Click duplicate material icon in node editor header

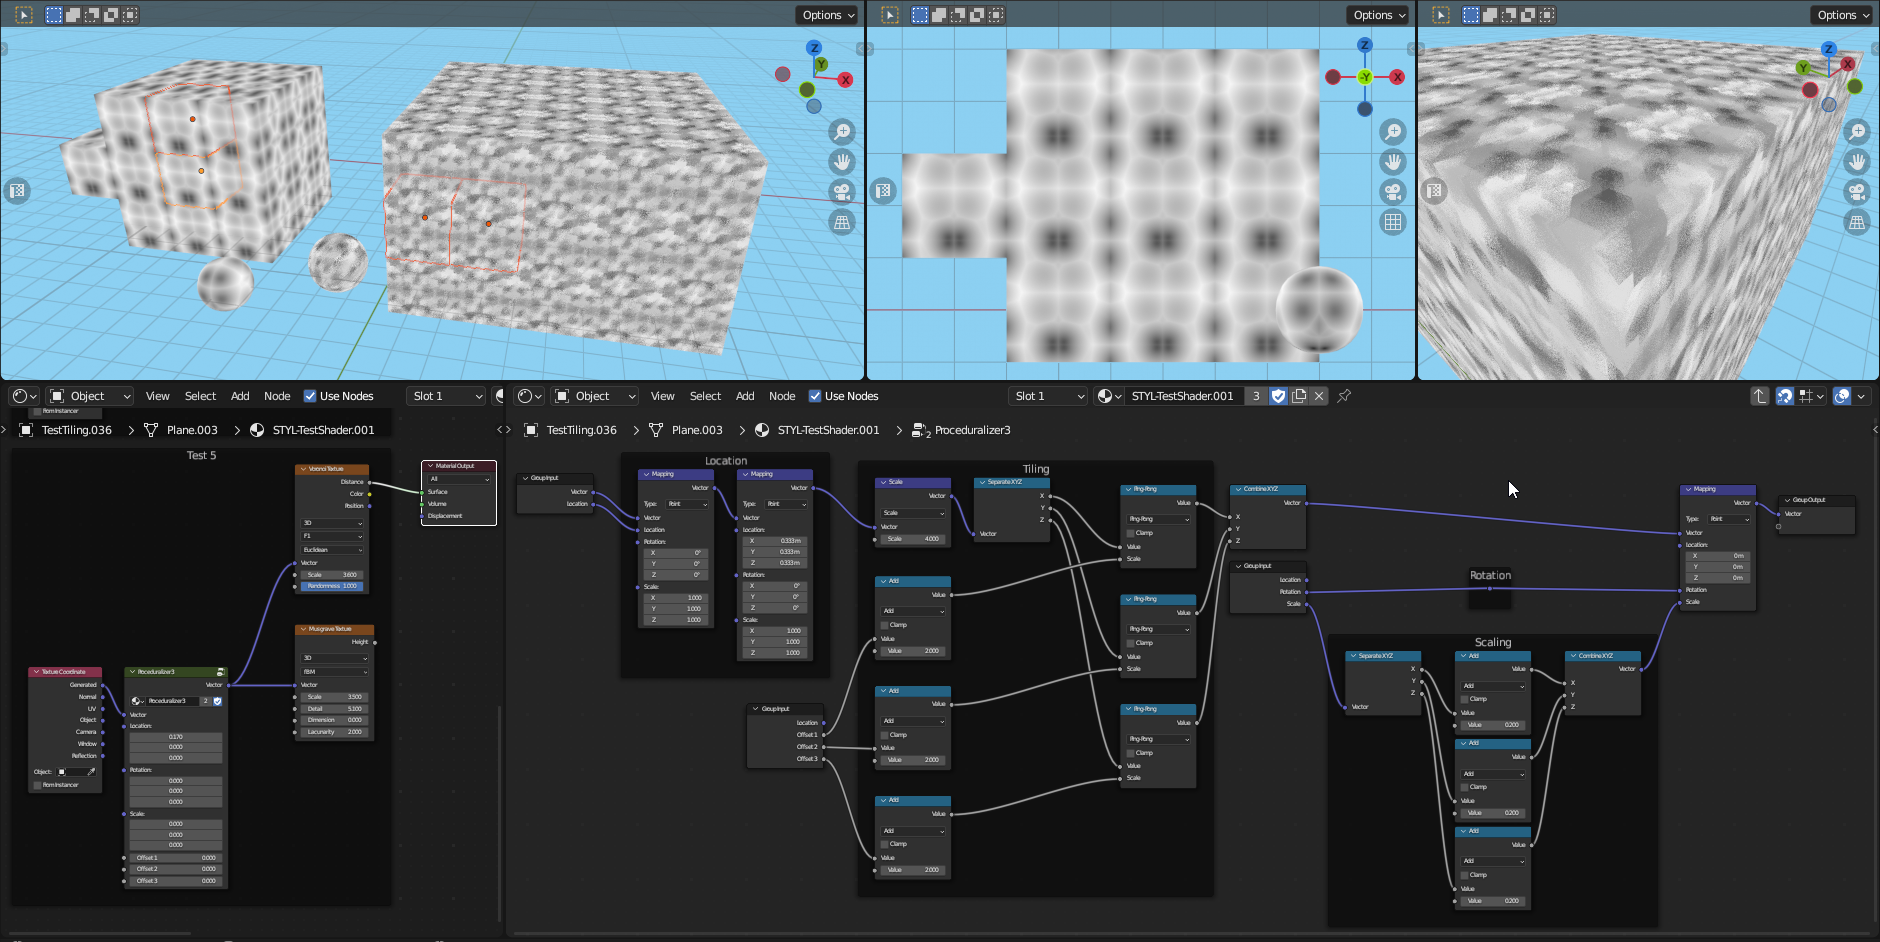tap(1299, 396)
